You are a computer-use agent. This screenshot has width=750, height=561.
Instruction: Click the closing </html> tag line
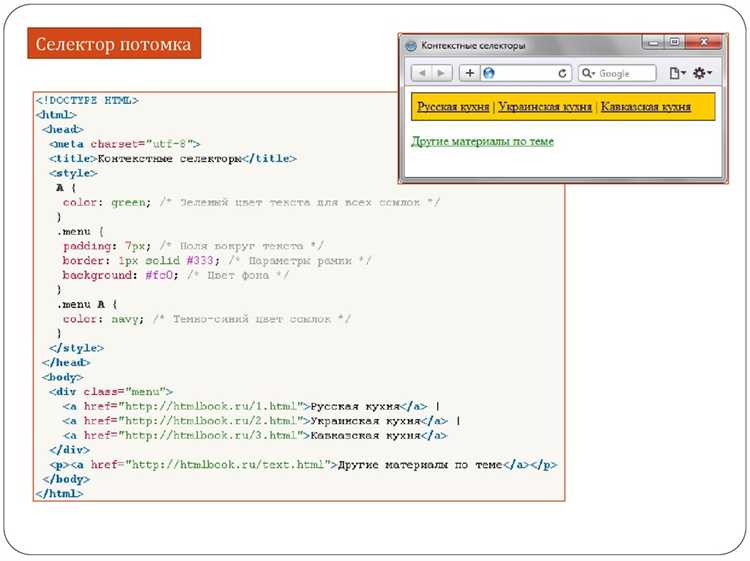tap(59, 494)
